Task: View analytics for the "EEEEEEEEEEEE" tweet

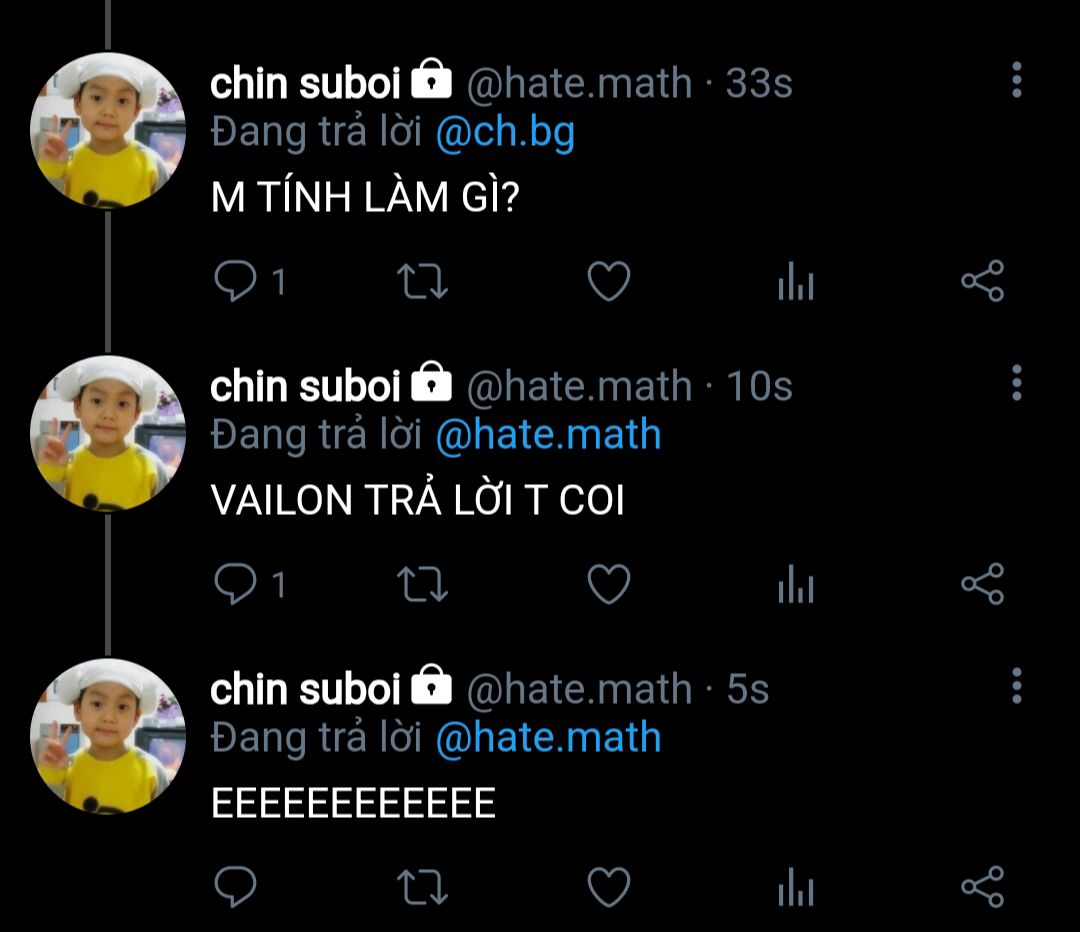Action: coord(796,887)
